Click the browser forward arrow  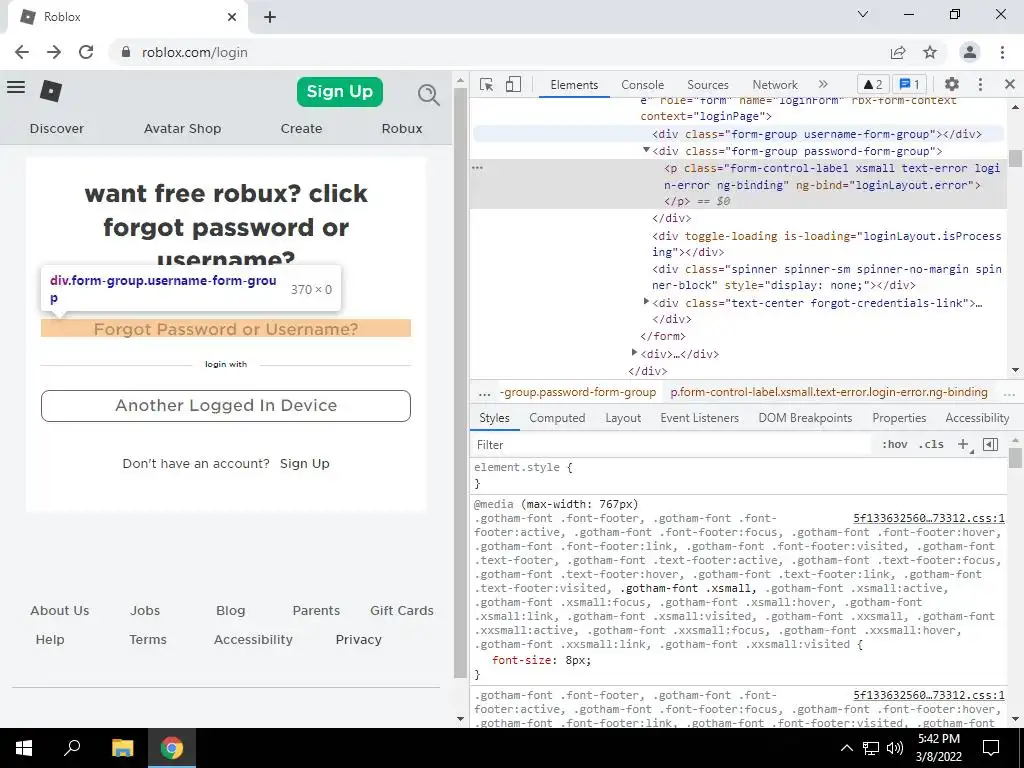point(54,52)
